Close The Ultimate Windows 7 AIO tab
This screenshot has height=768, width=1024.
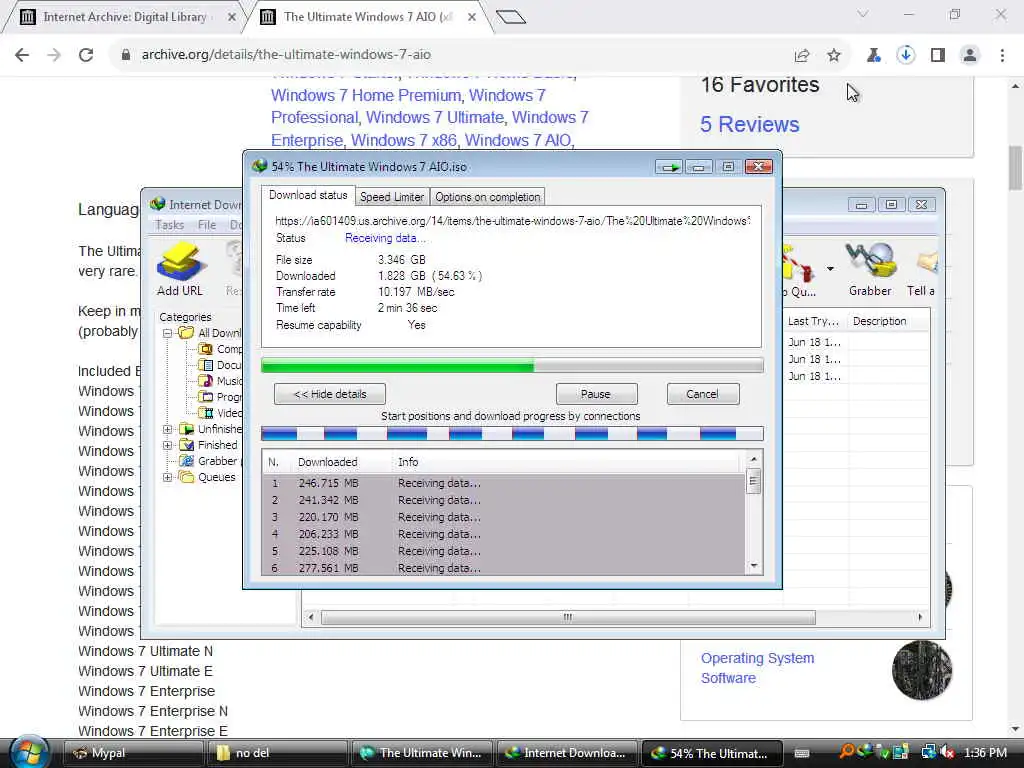click(x=472, y=18)
